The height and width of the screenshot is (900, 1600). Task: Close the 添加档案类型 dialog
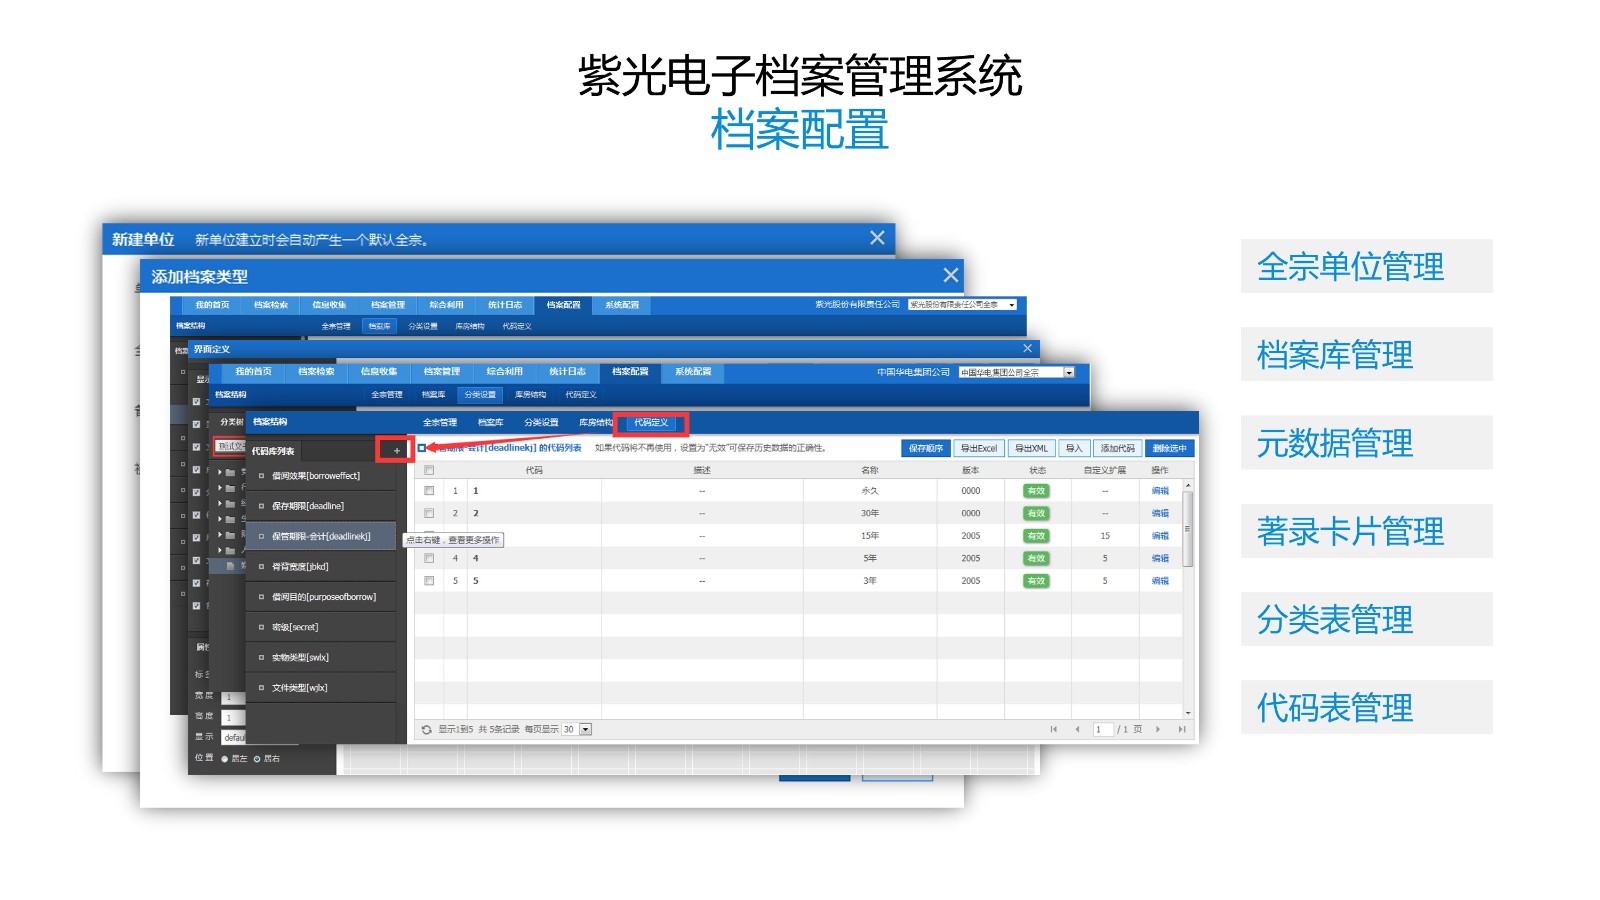pos(950,275)
